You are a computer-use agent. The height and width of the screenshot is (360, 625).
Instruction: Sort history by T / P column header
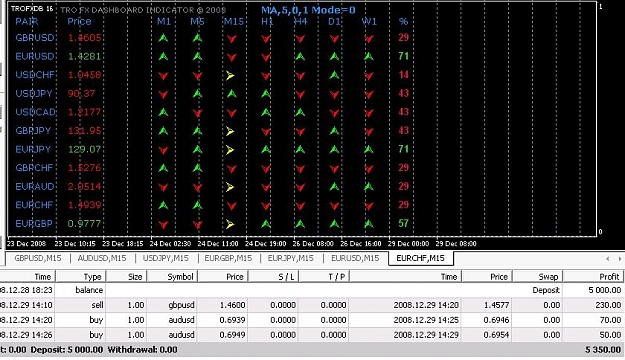pos(324,277)
